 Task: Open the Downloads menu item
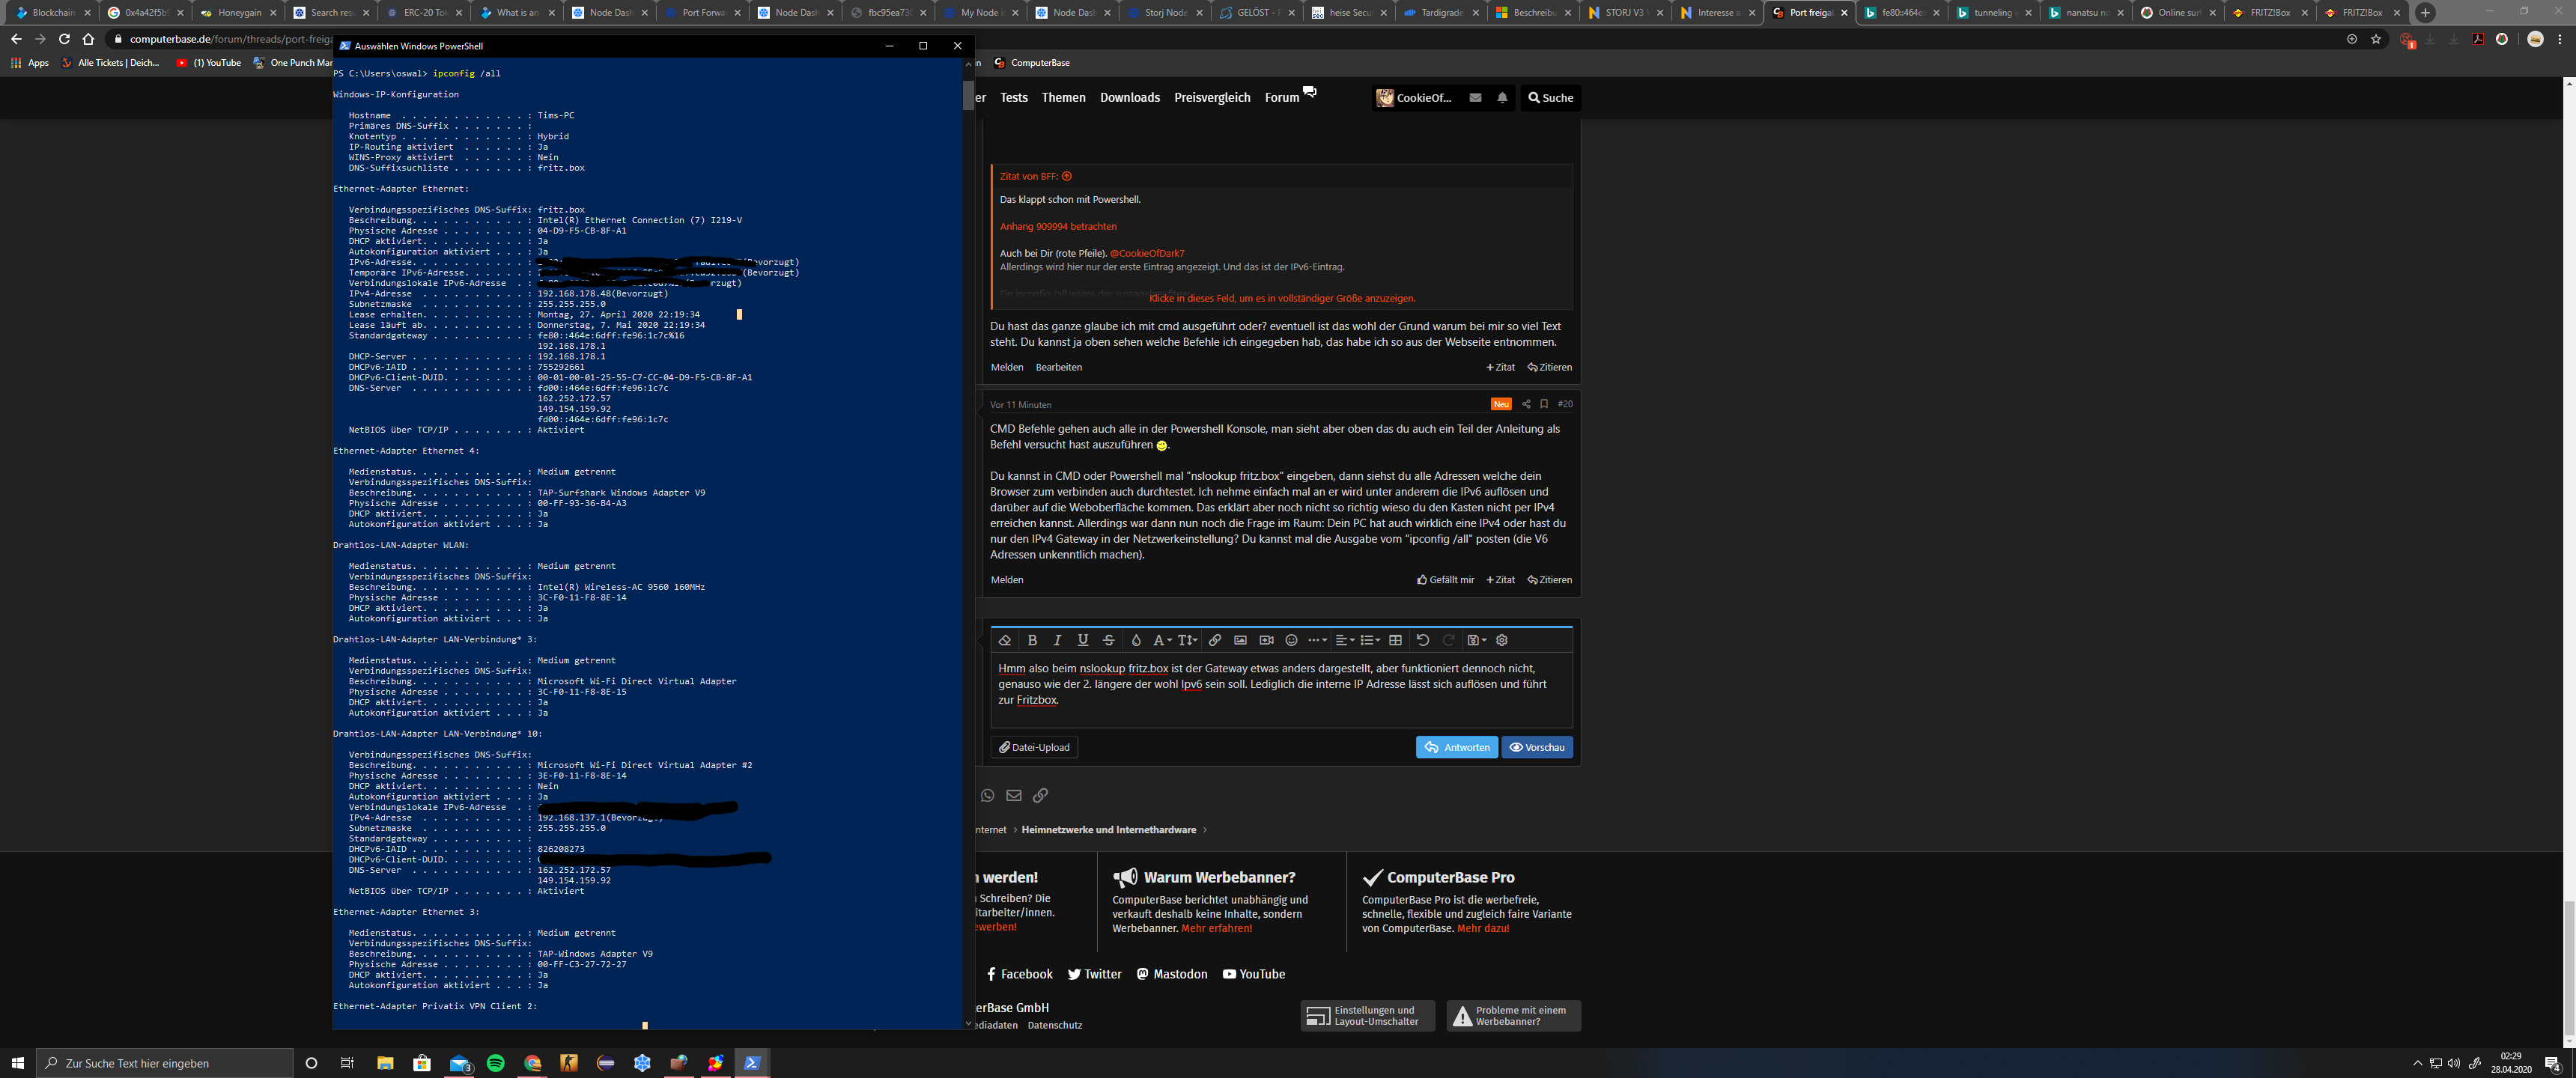tap(1129, 98)
